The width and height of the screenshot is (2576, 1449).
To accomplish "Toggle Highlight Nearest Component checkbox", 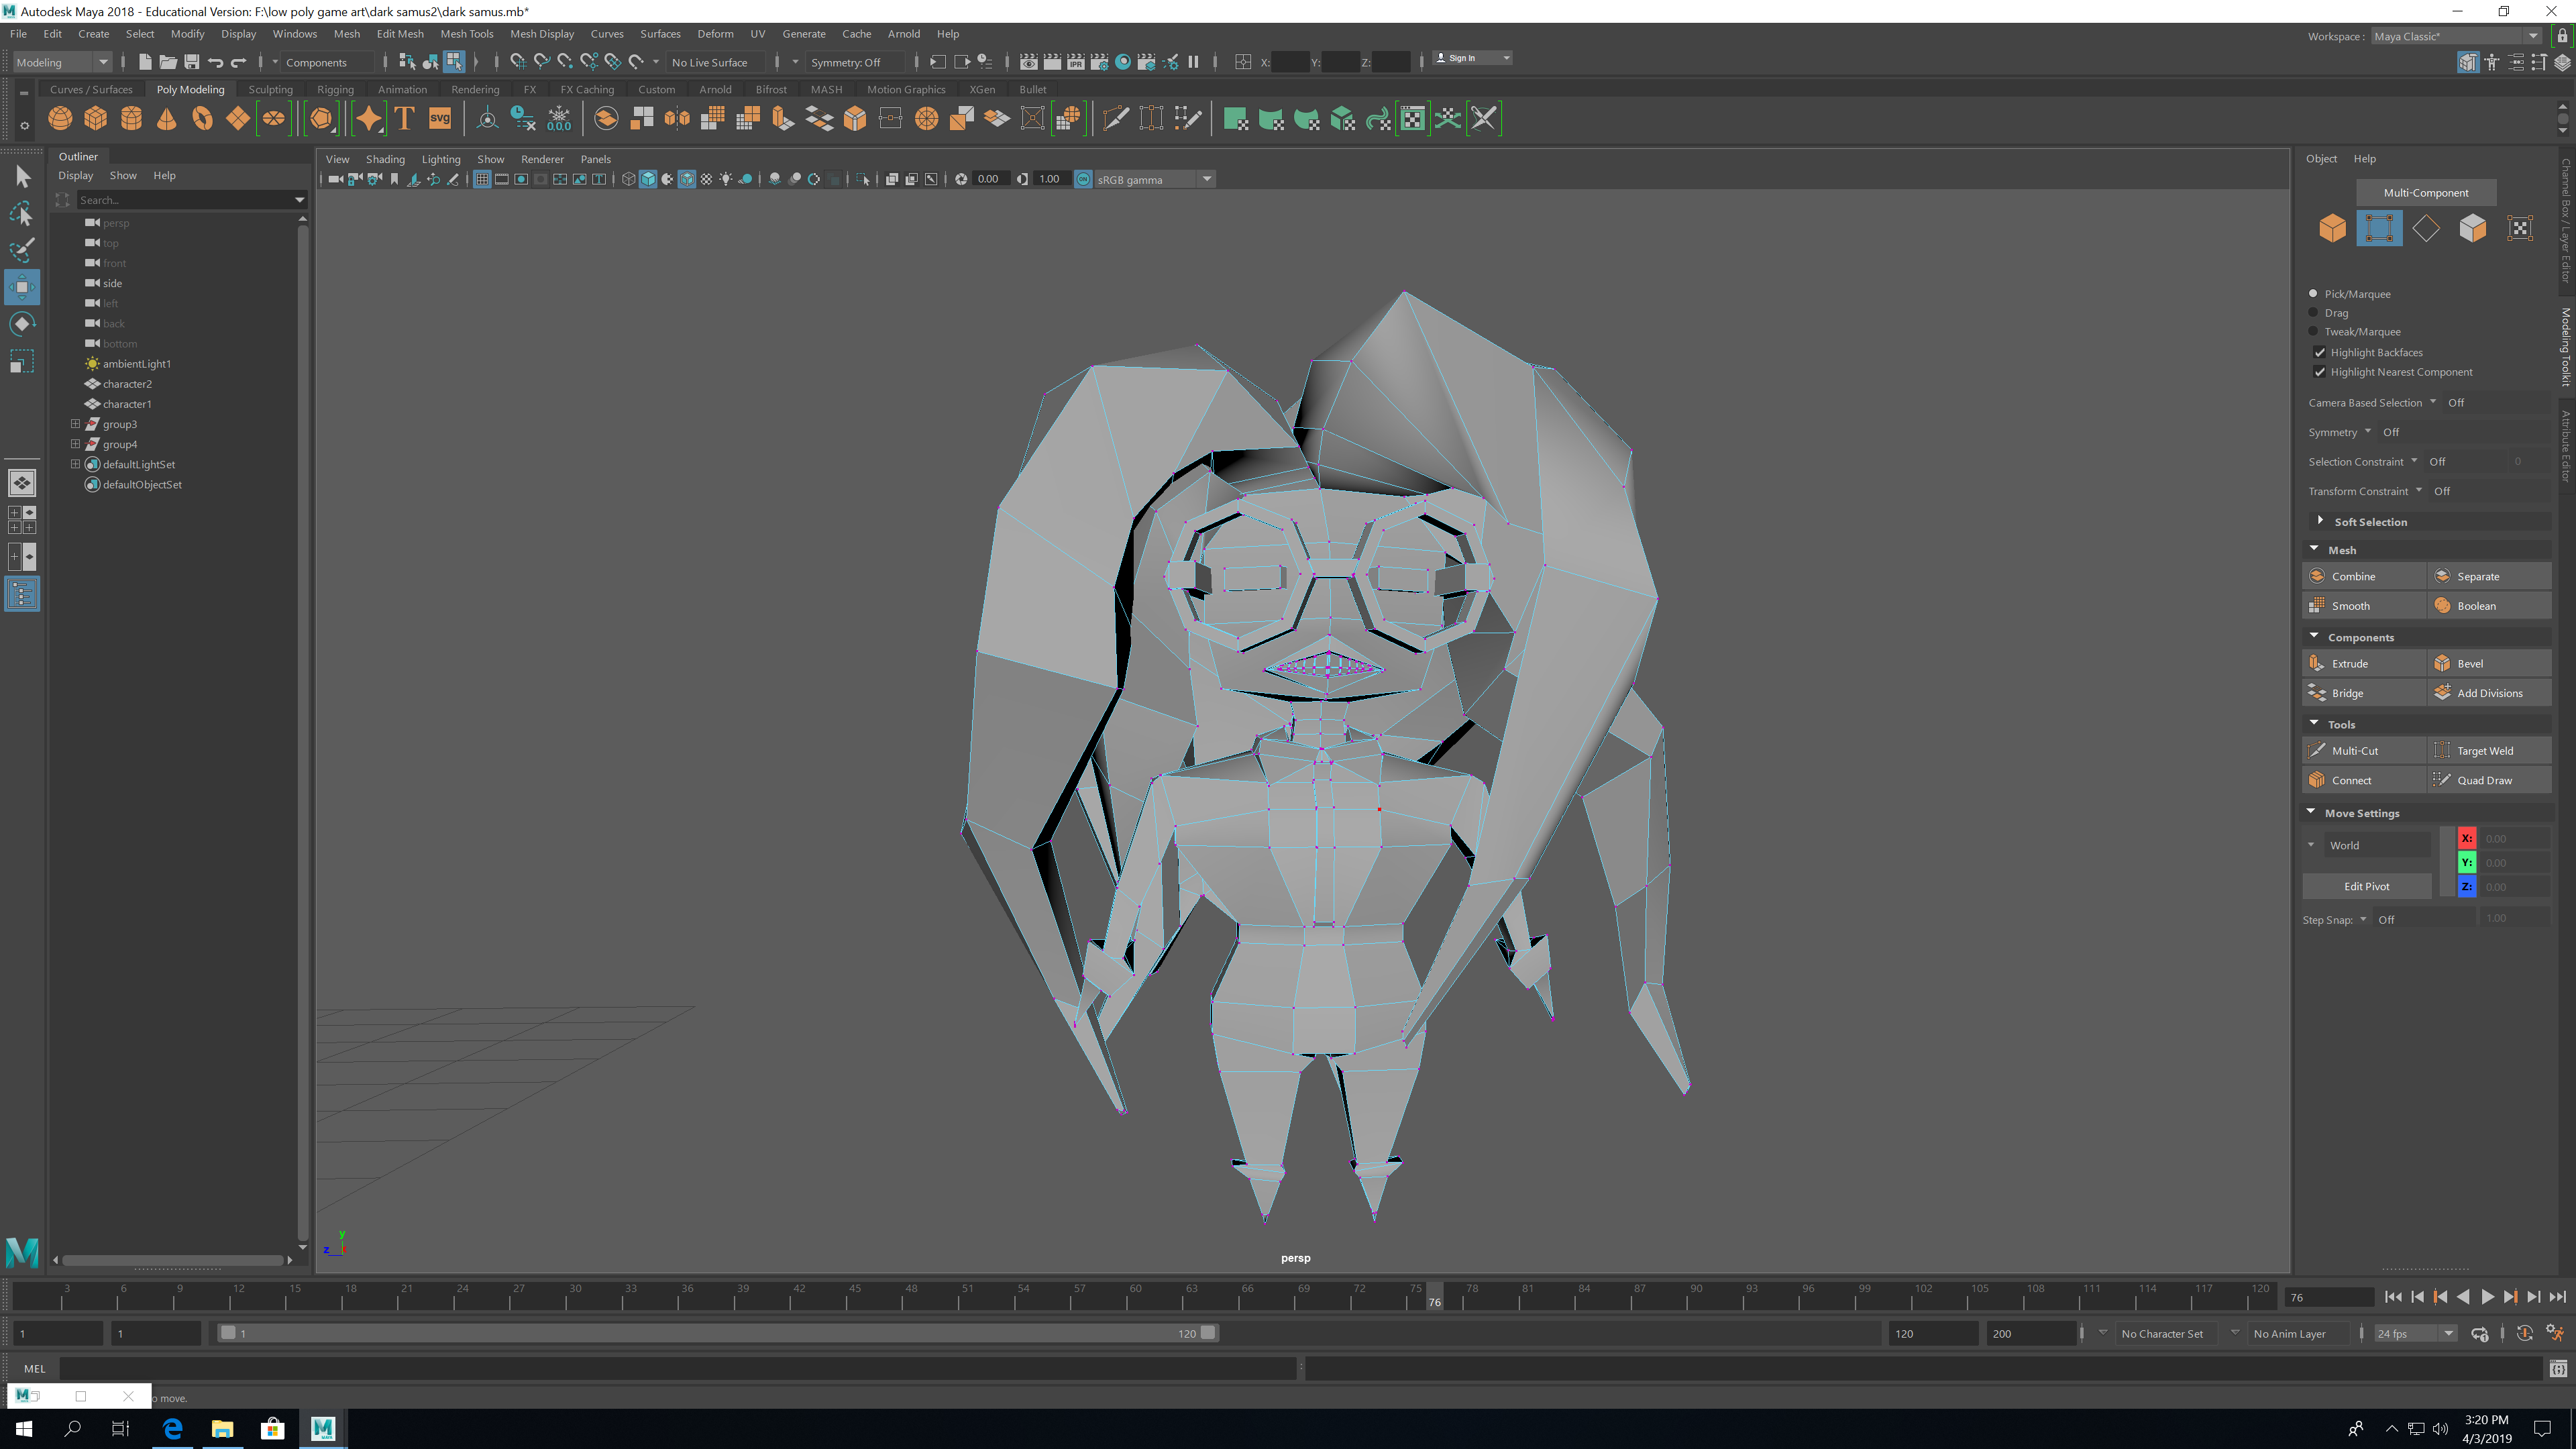I will pyautogui.click(x=2320, y=372).
